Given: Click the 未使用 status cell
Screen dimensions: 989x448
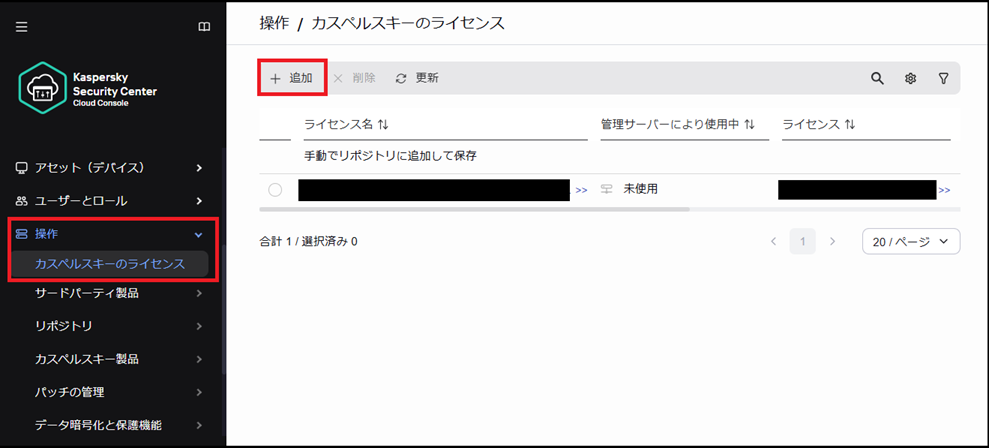Looking at the screenshot, I should pos(641,189).
